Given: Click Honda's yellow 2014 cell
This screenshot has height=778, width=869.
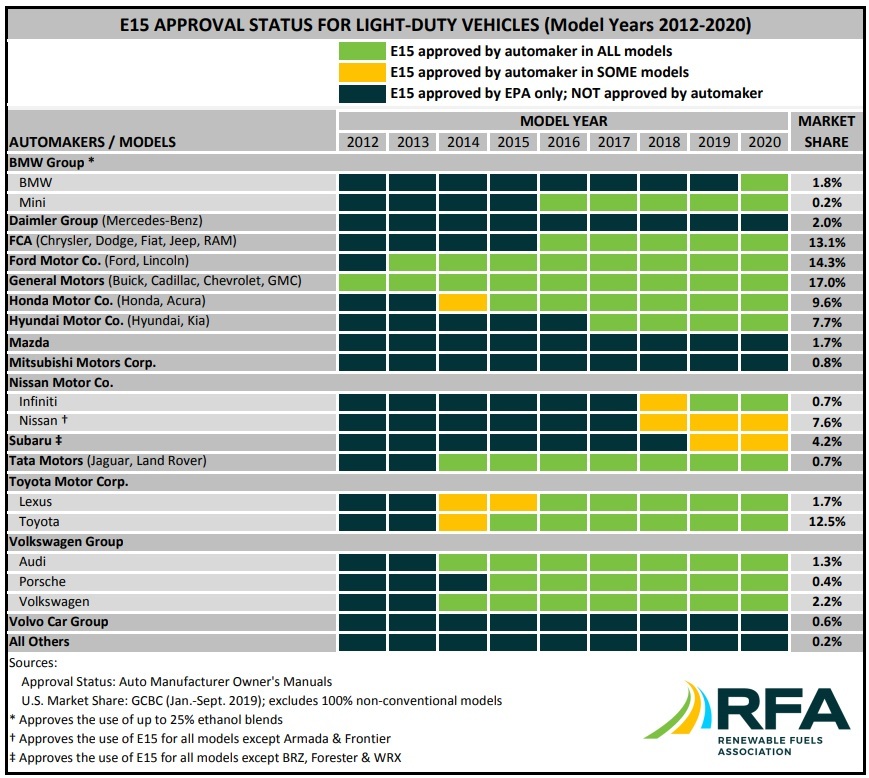Looking at the screenshot, I should [463, 301].
